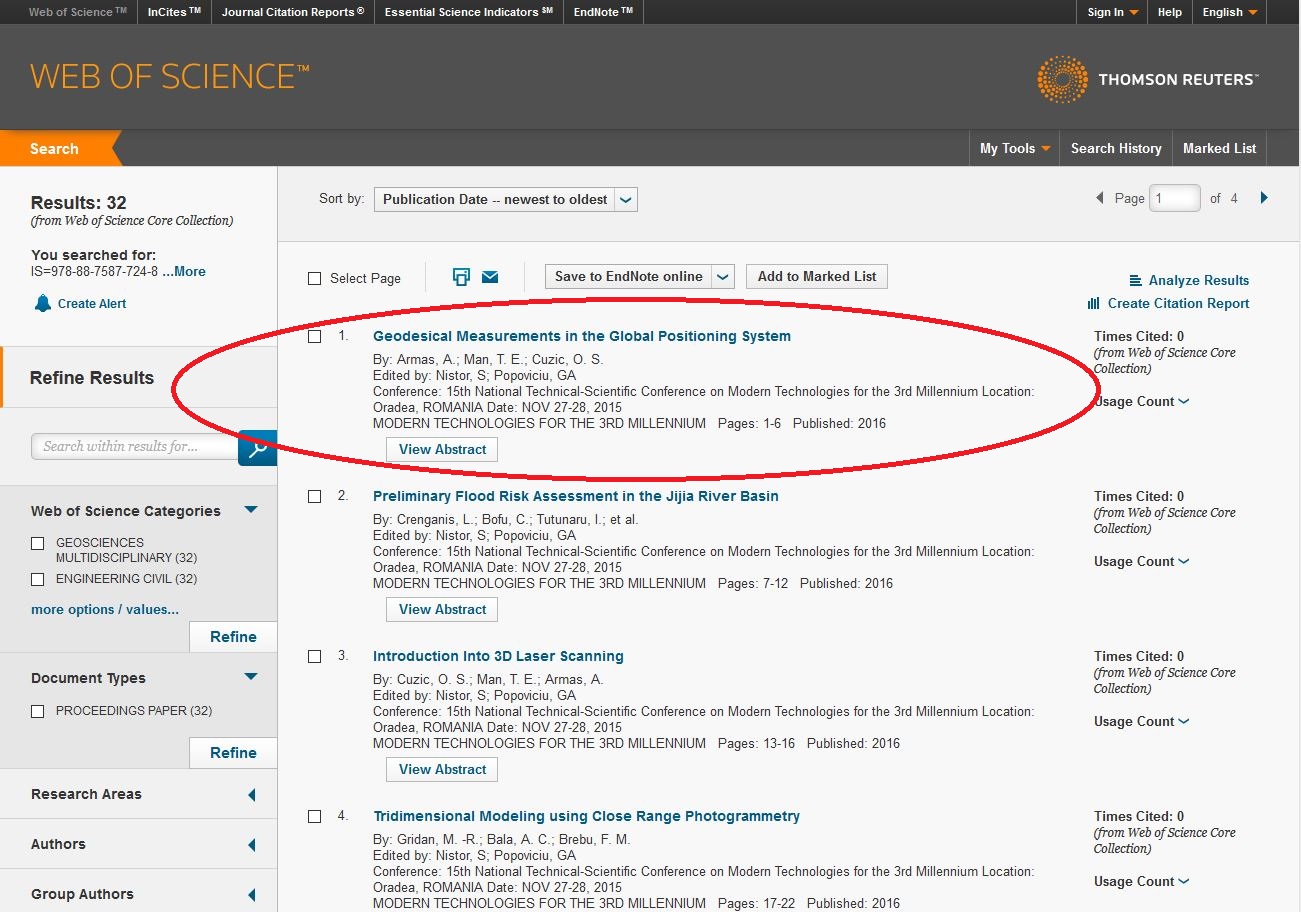Click the email envelope icon
The image size is (1301, 912).
point(490,277)
